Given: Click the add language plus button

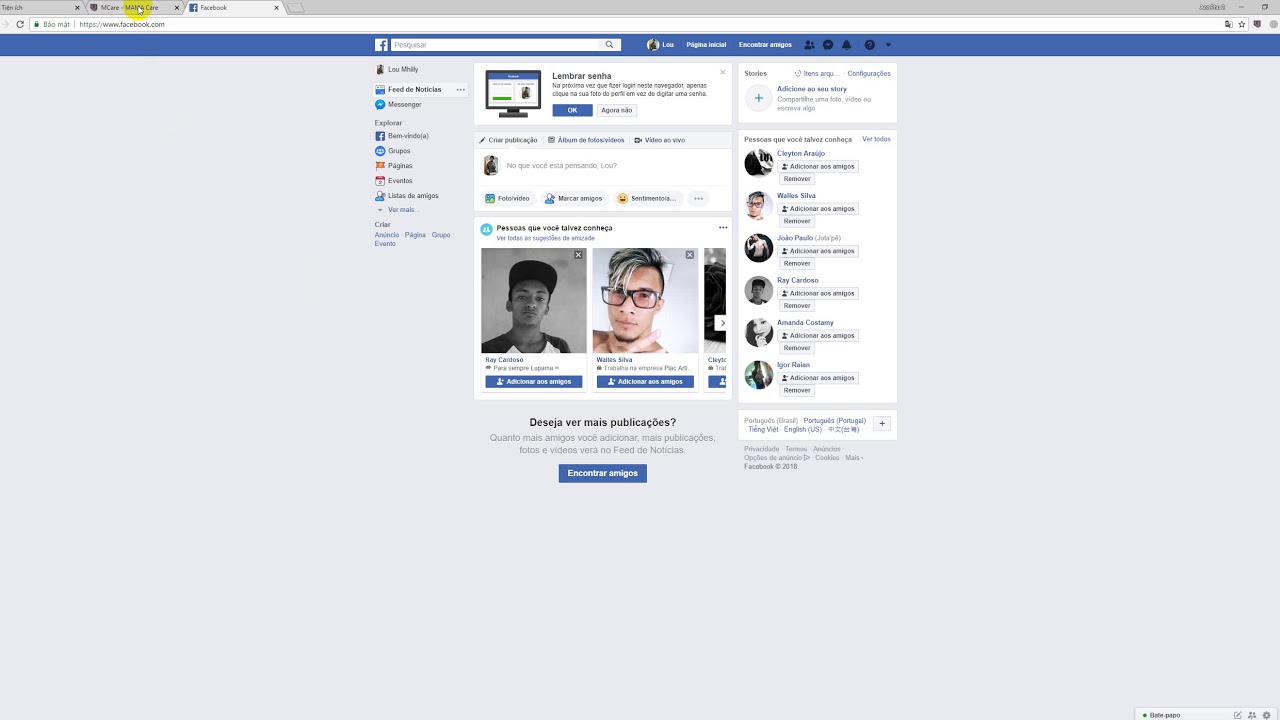Looking at the screenshot, I should [882, 424].
